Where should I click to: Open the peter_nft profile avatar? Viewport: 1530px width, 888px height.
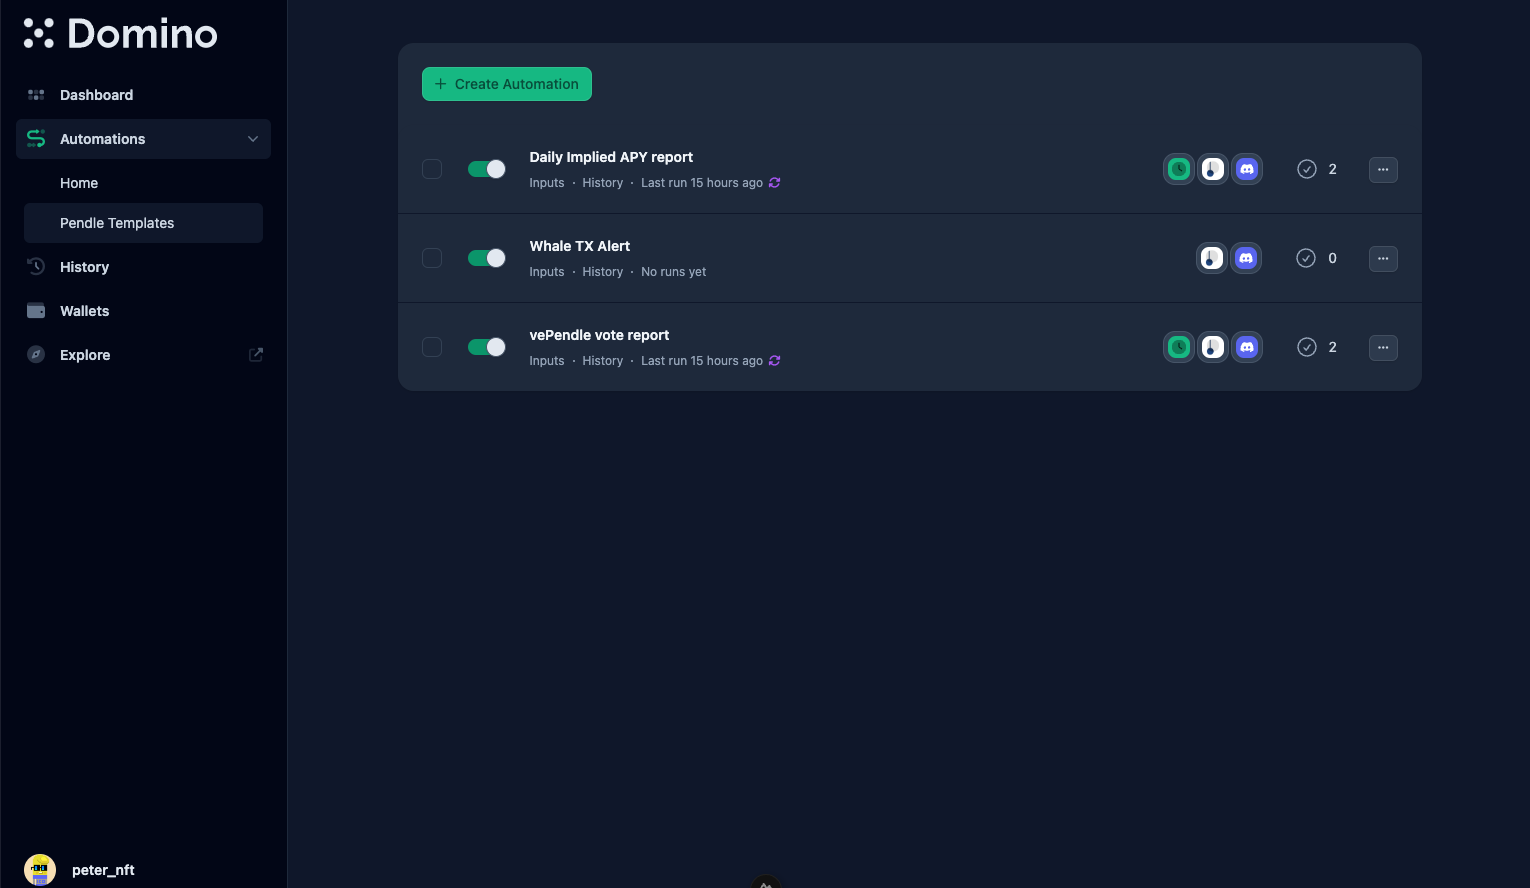(40, 869)
